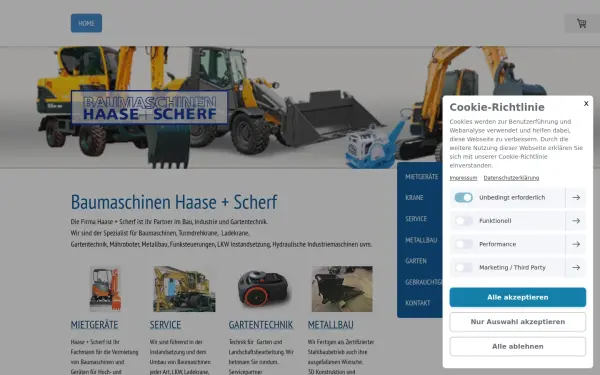Open GARTEN in the side menu

click(x=416, y=261)
